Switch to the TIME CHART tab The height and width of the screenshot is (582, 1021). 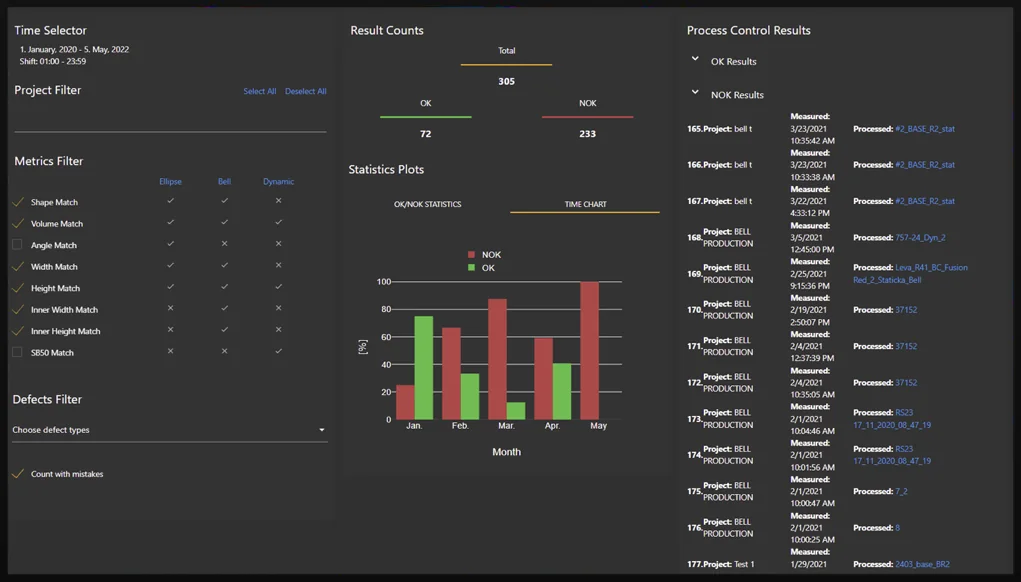pyautogui.click(x=585, y=204)
